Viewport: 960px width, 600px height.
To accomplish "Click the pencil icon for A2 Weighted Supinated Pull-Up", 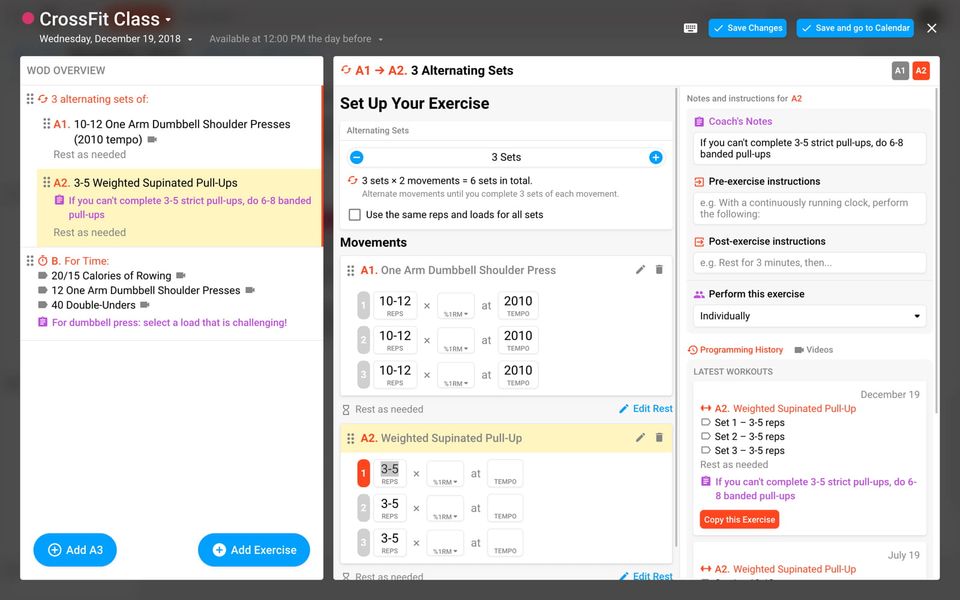I will pos(640,437).
